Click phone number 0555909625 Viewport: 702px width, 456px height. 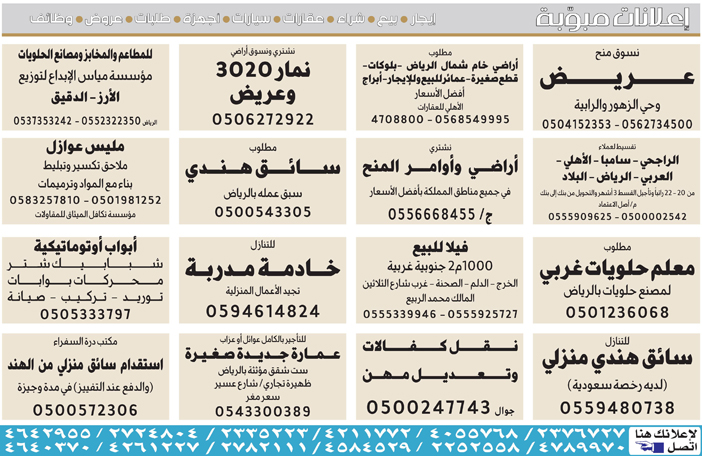(x=580, y=217)
